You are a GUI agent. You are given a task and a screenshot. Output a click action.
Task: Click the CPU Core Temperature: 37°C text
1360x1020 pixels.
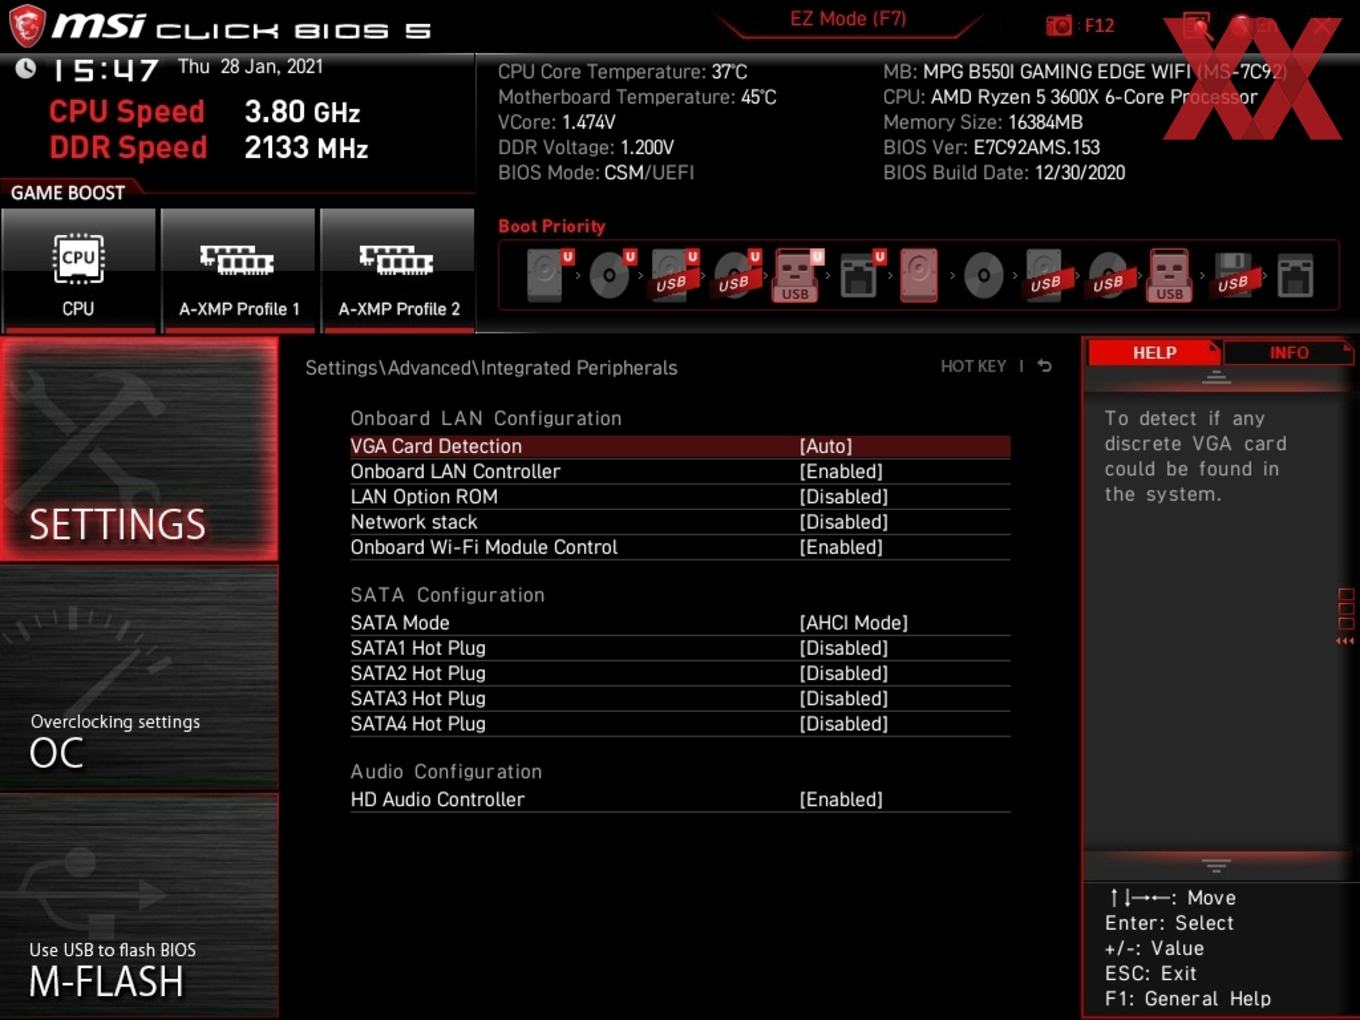[x=622, y=72]
